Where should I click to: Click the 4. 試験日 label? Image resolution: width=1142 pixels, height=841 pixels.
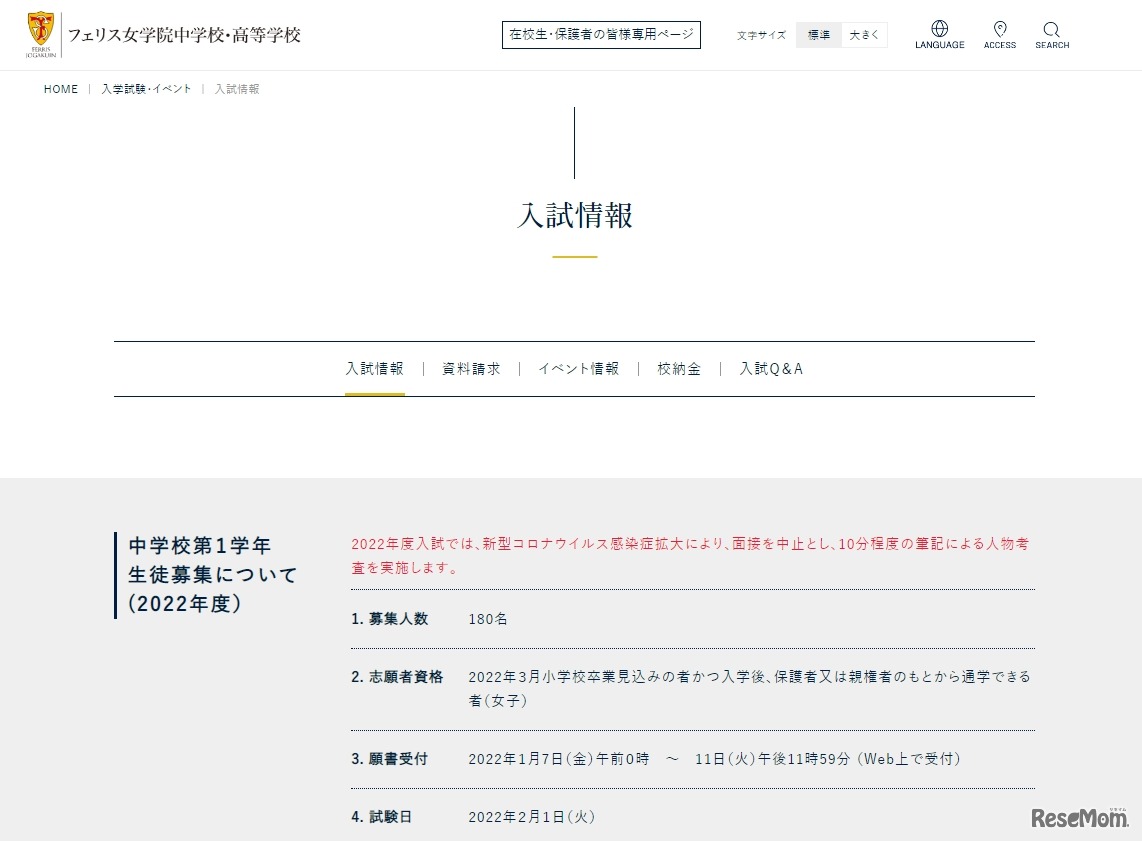coord(382,817)
